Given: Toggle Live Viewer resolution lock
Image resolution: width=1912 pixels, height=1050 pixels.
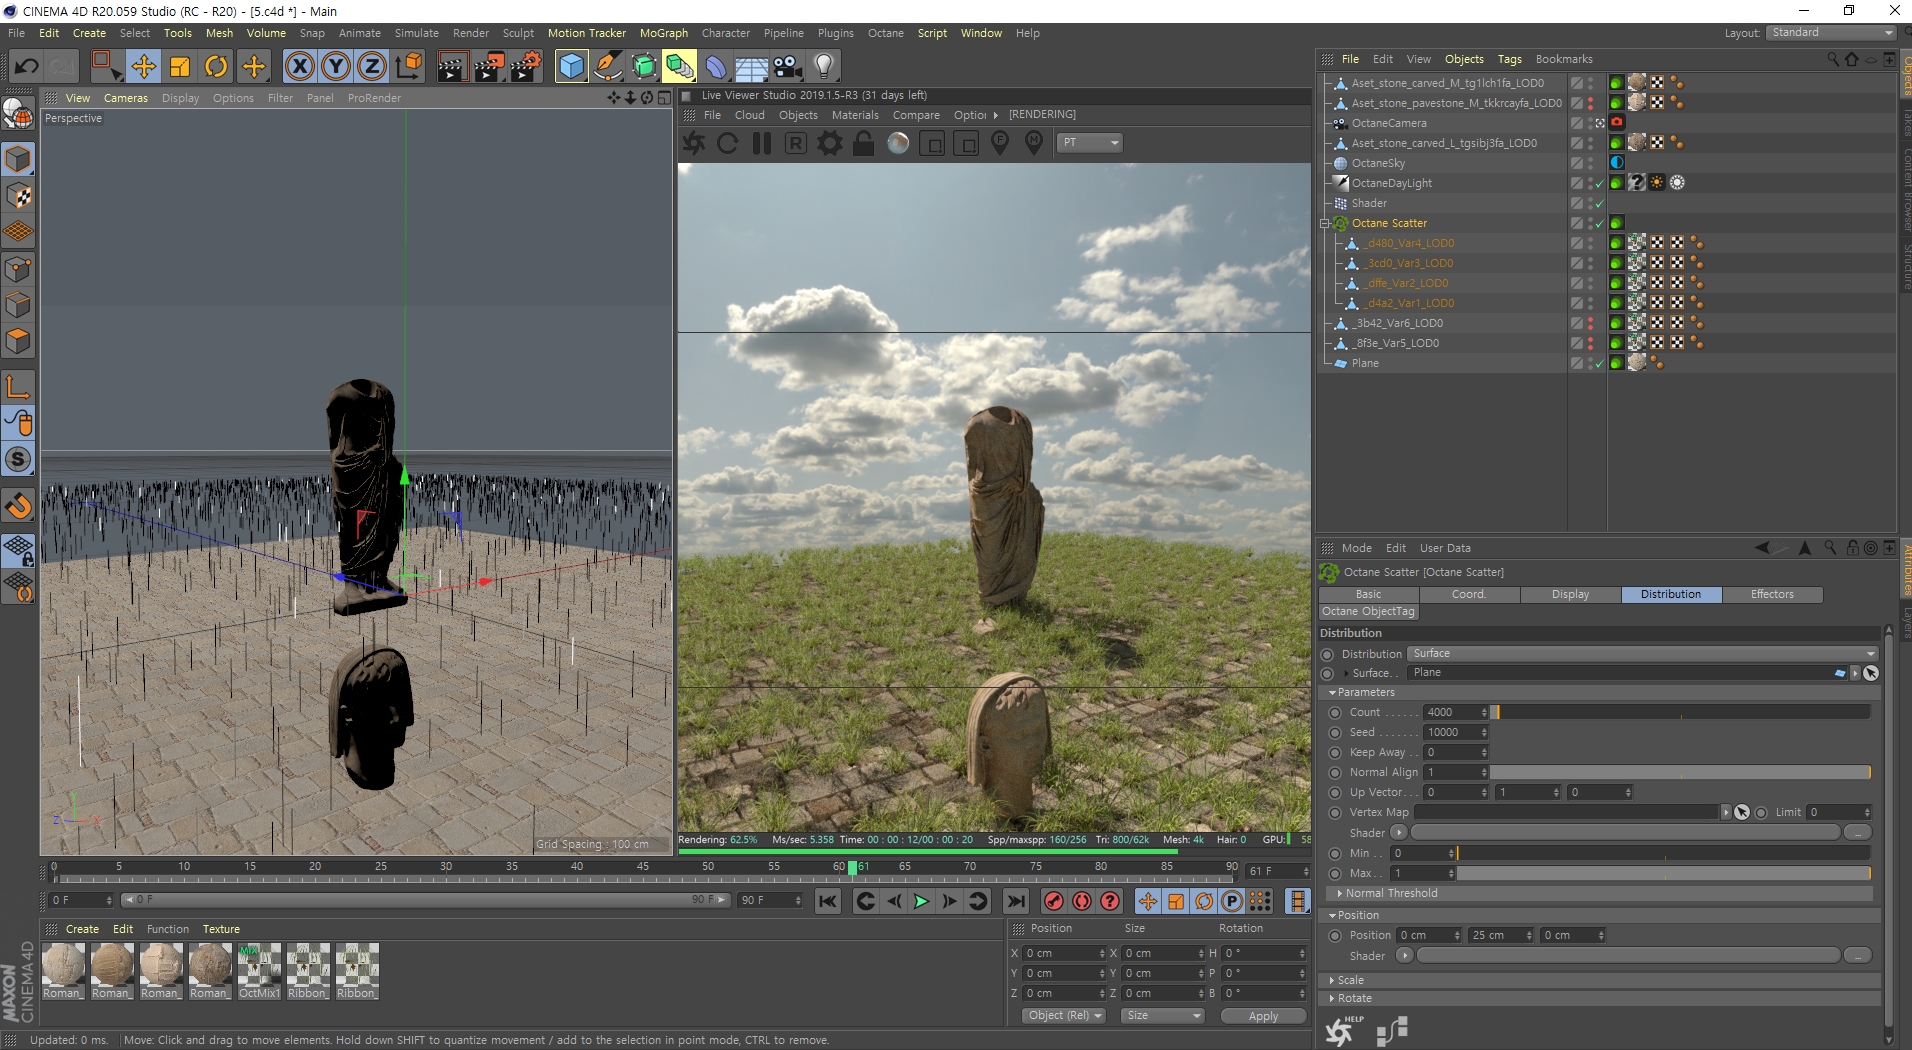Looking at the screenshot, I should tap(864, 143).
